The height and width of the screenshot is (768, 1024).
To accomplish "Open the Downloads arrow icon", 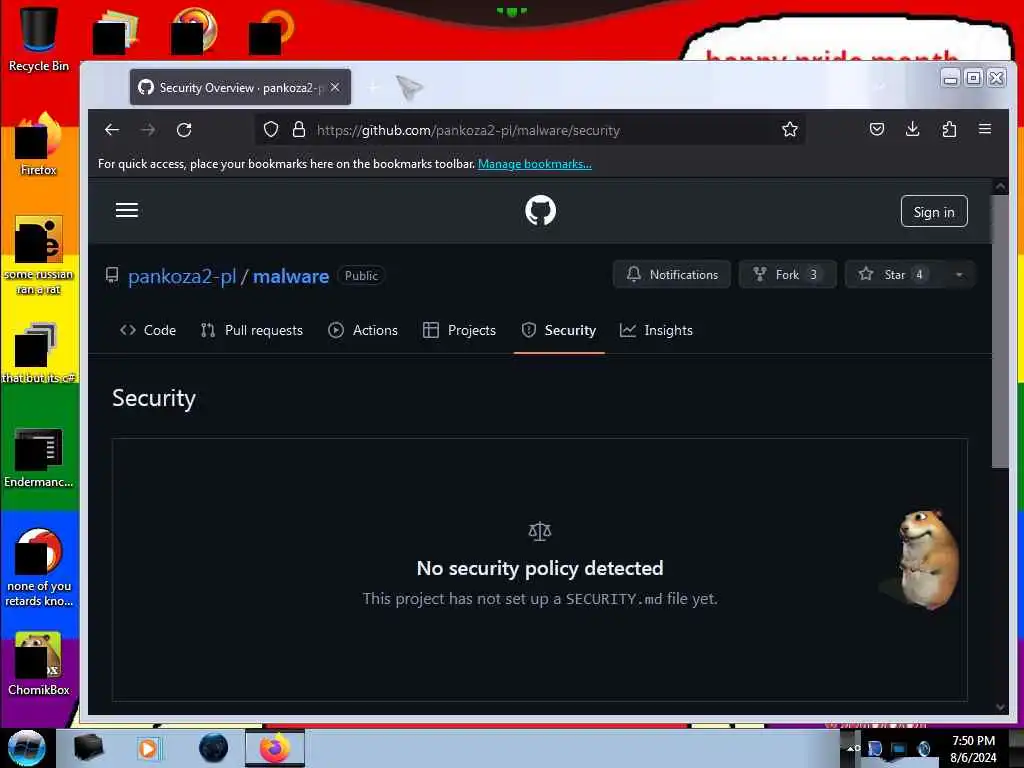I will click(912, 129).
